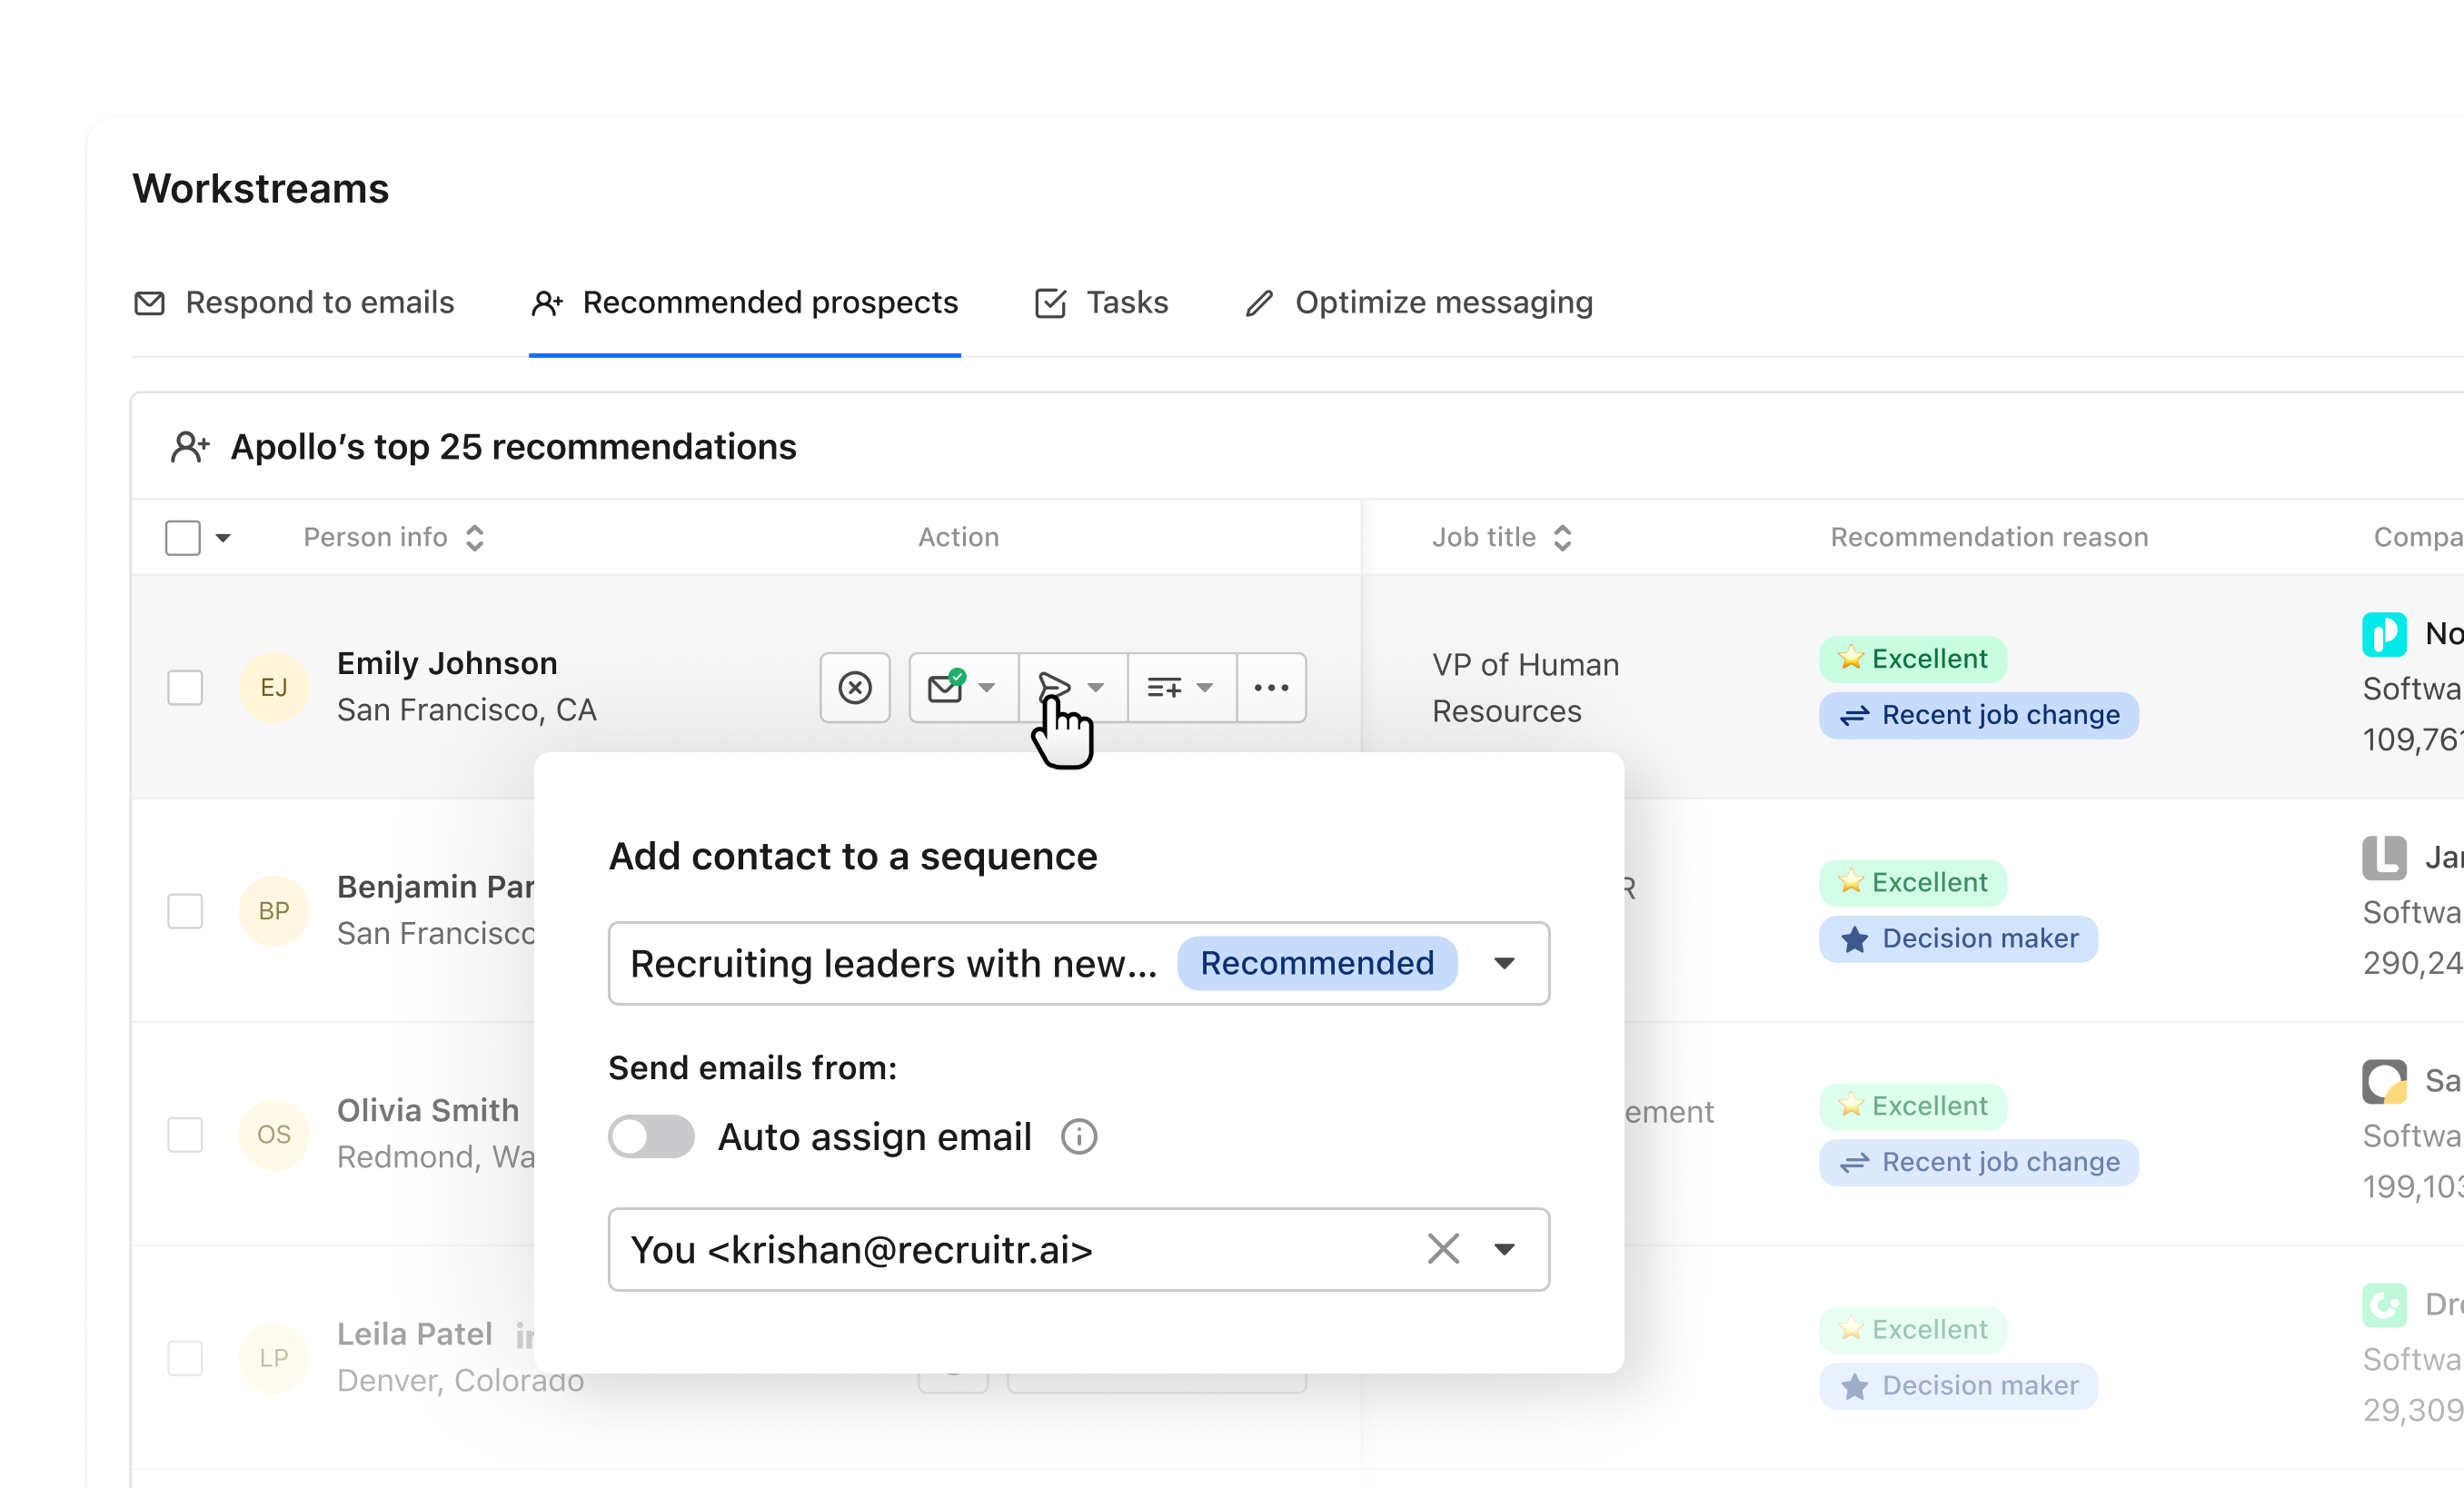Click the Optimize messaging pencil icon

pyautogui.click(x=1259, y=303)
